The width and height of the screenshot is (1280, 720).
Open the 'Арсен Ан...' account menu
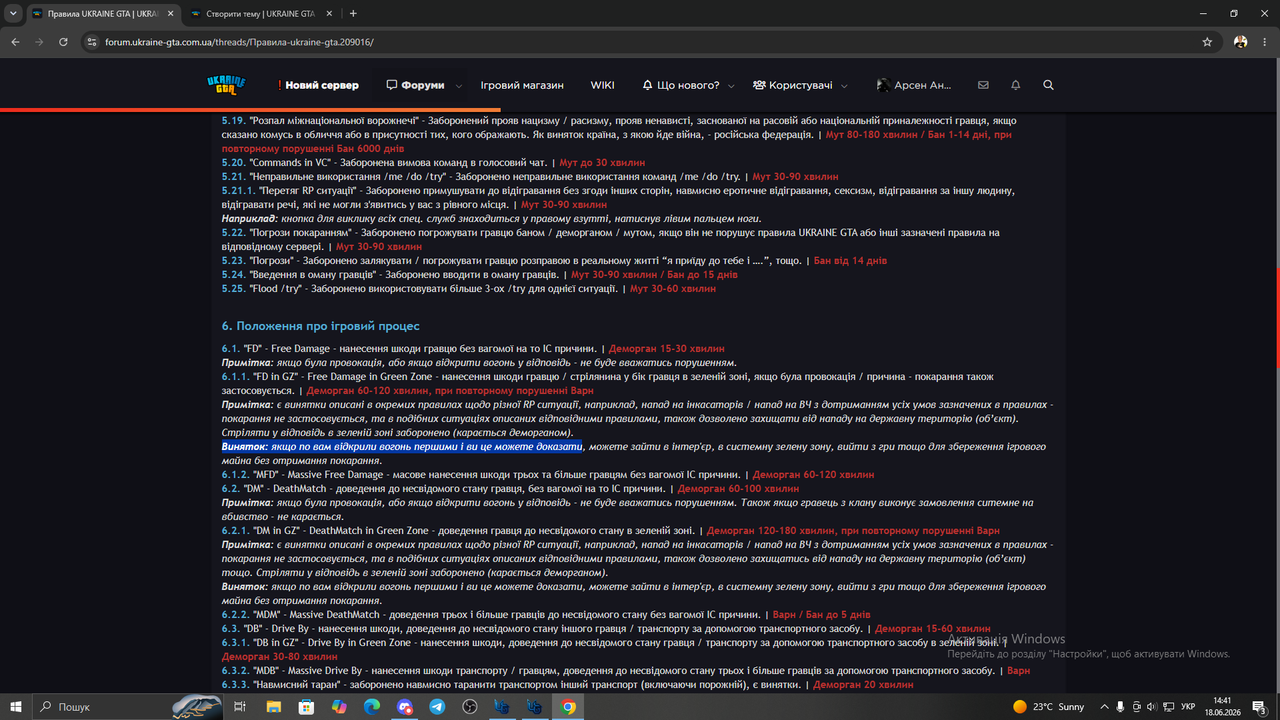pos(914,85)
